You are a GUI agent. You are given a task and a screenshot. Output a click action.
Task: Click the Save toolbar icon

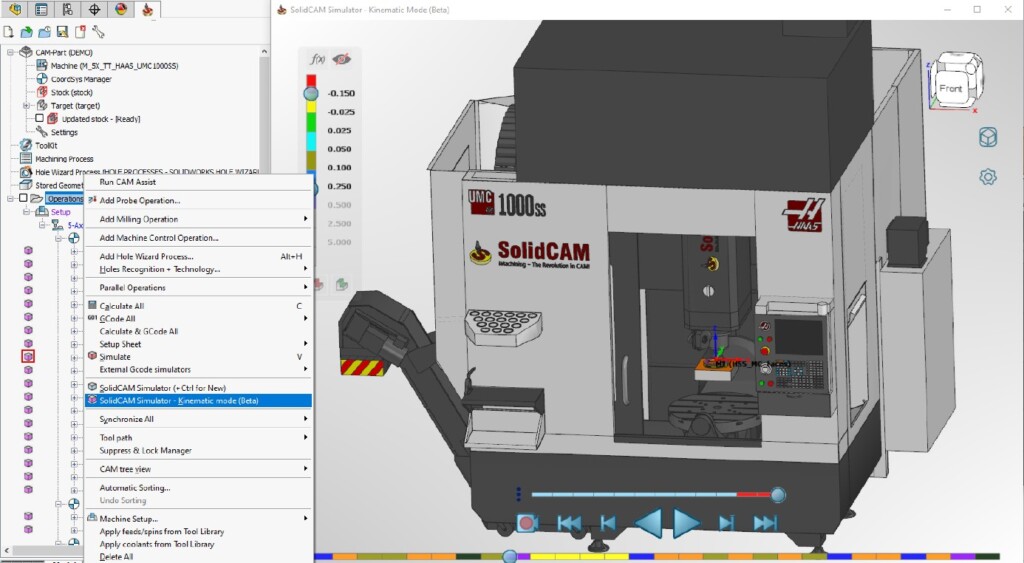[62, 31]
